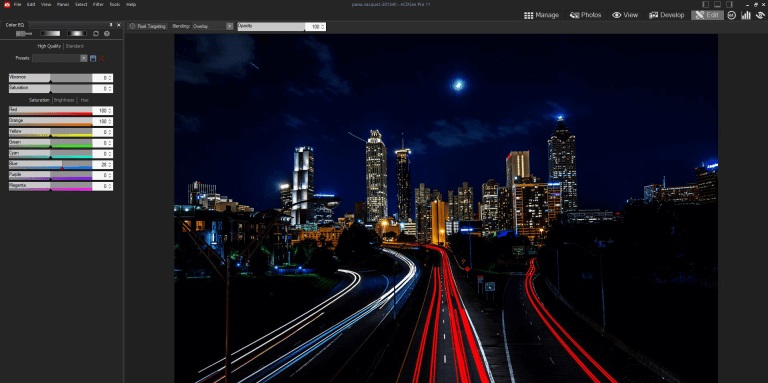This screenshot has height=383, width=768.
Task: Click the city night photo canvas
Action: click(446, 208)
